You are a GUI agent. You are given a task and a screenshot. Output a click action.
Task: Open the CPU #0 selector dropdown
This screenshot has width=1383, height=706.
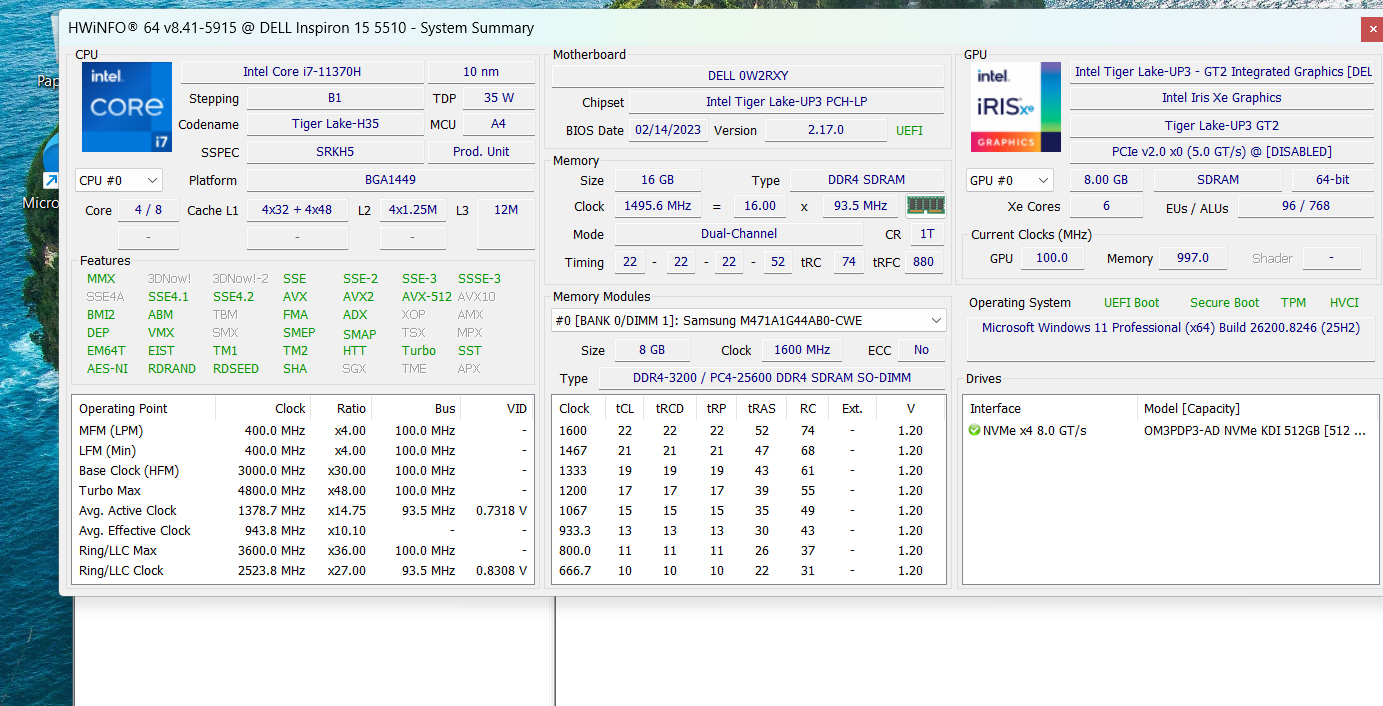119,180
